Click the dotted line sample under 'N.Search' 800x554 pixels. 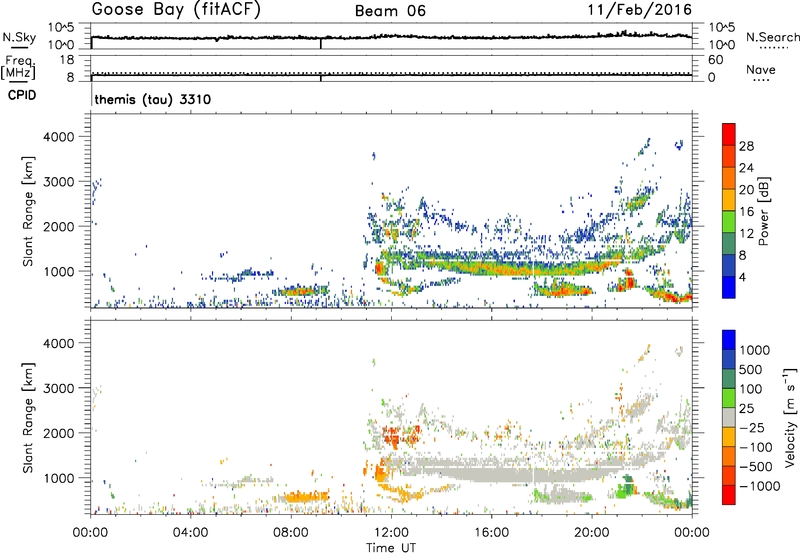[x=773, y=47]
